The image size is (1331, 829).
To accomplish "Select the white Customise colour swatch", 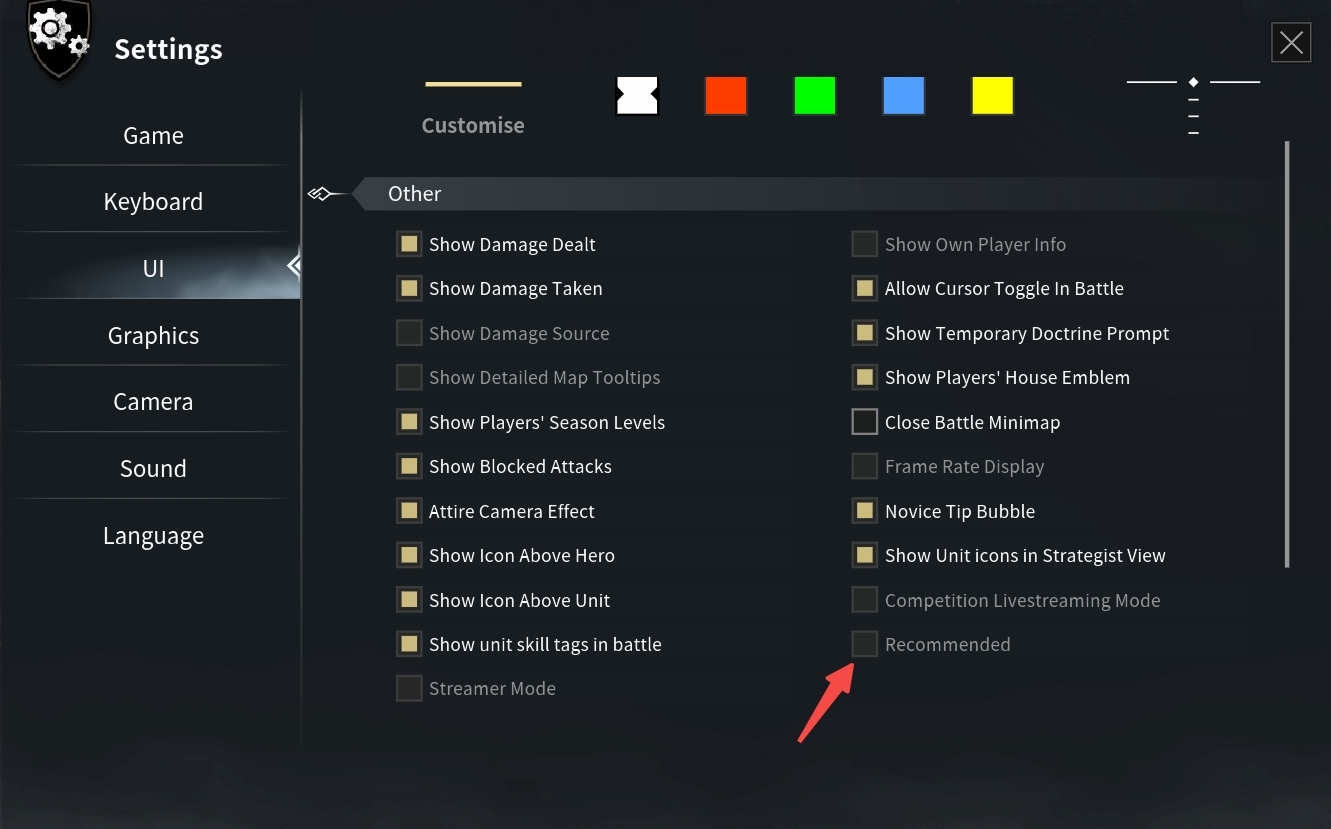I will [637, 96].
